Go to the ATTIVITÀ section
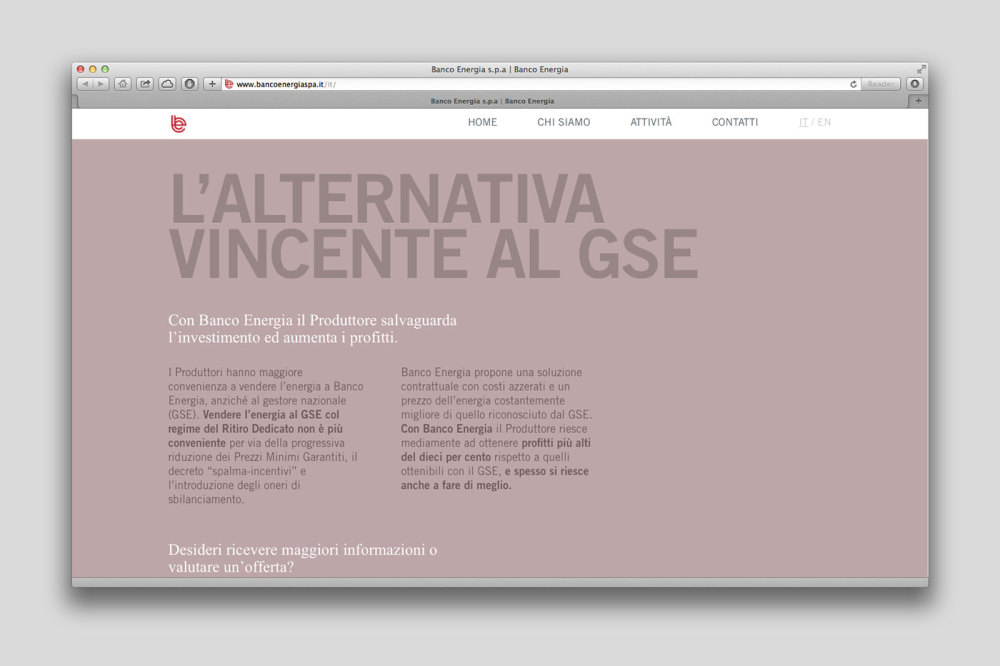Viewport: 1000px width, 666px height. pos(651,122)
